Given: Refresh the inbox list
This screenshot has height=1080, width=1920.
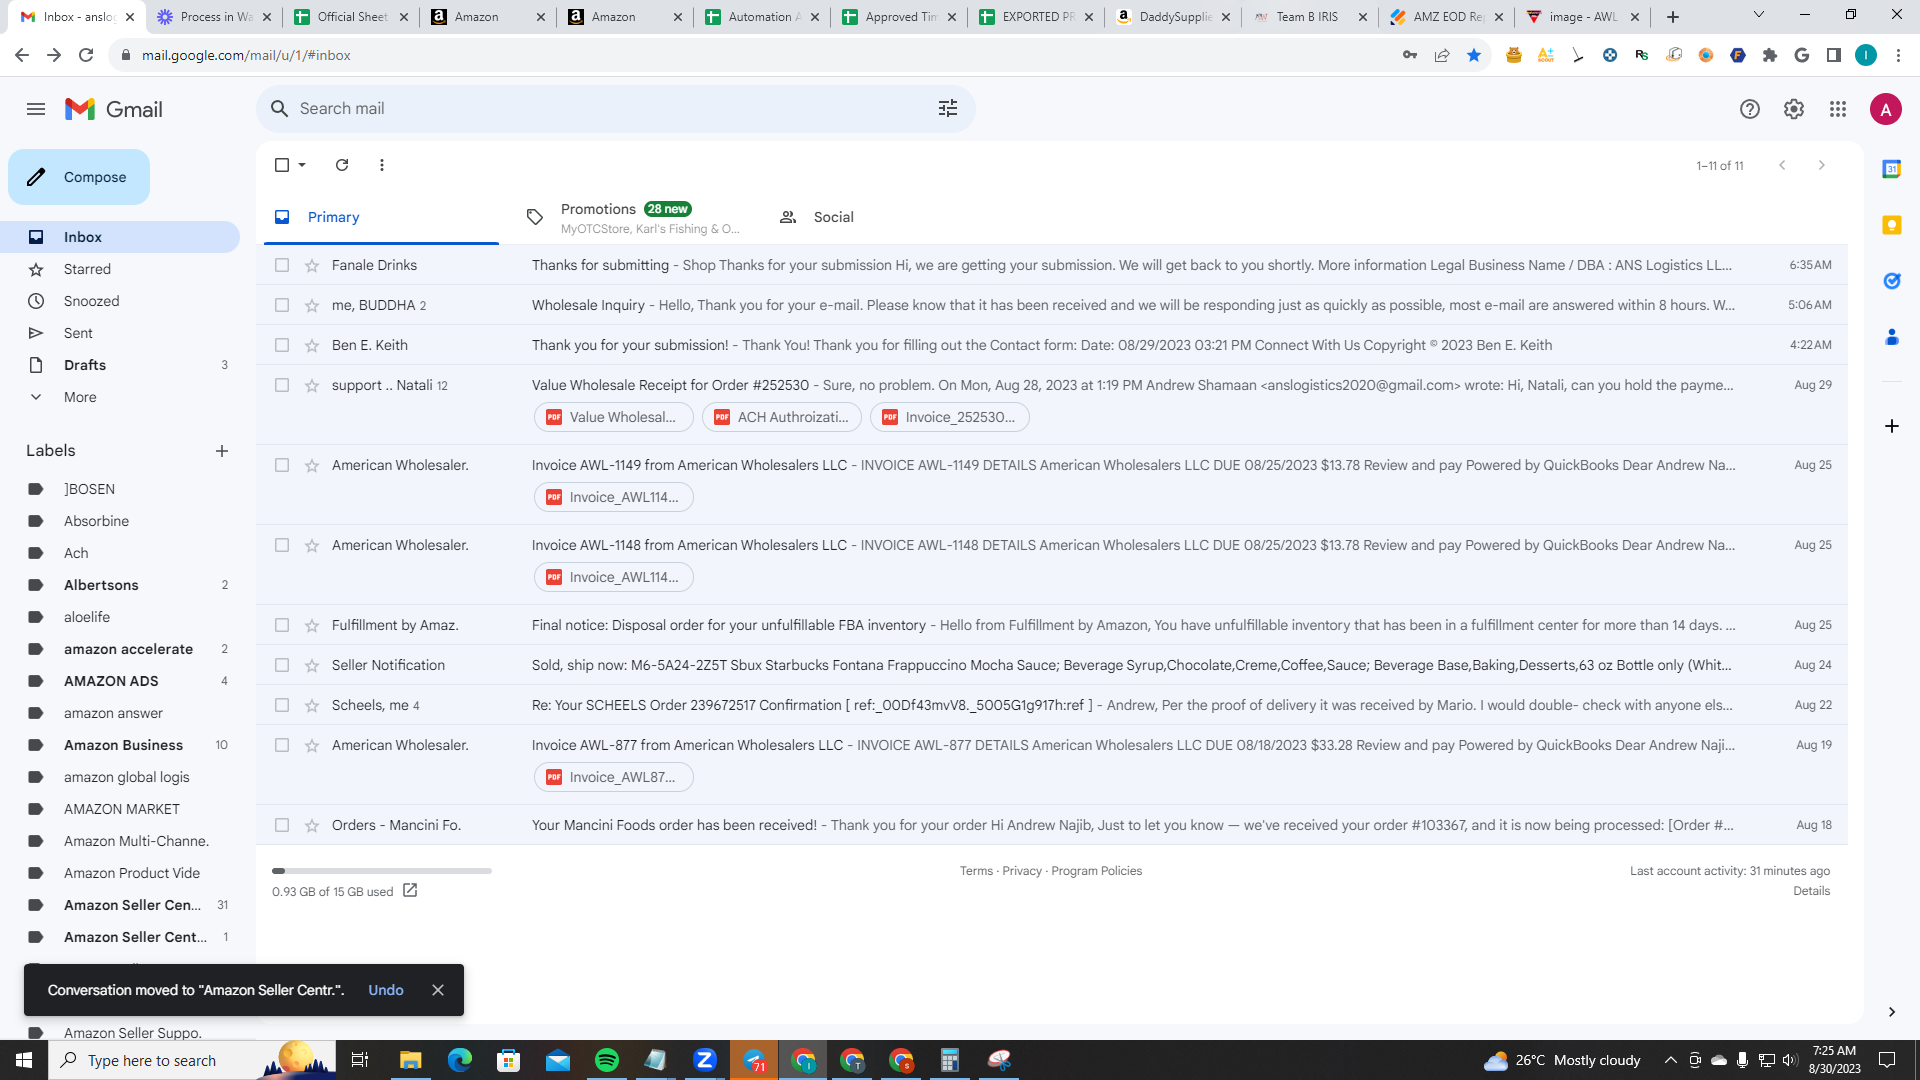Looking at the screenshot, I should click(x=342, y=165).
